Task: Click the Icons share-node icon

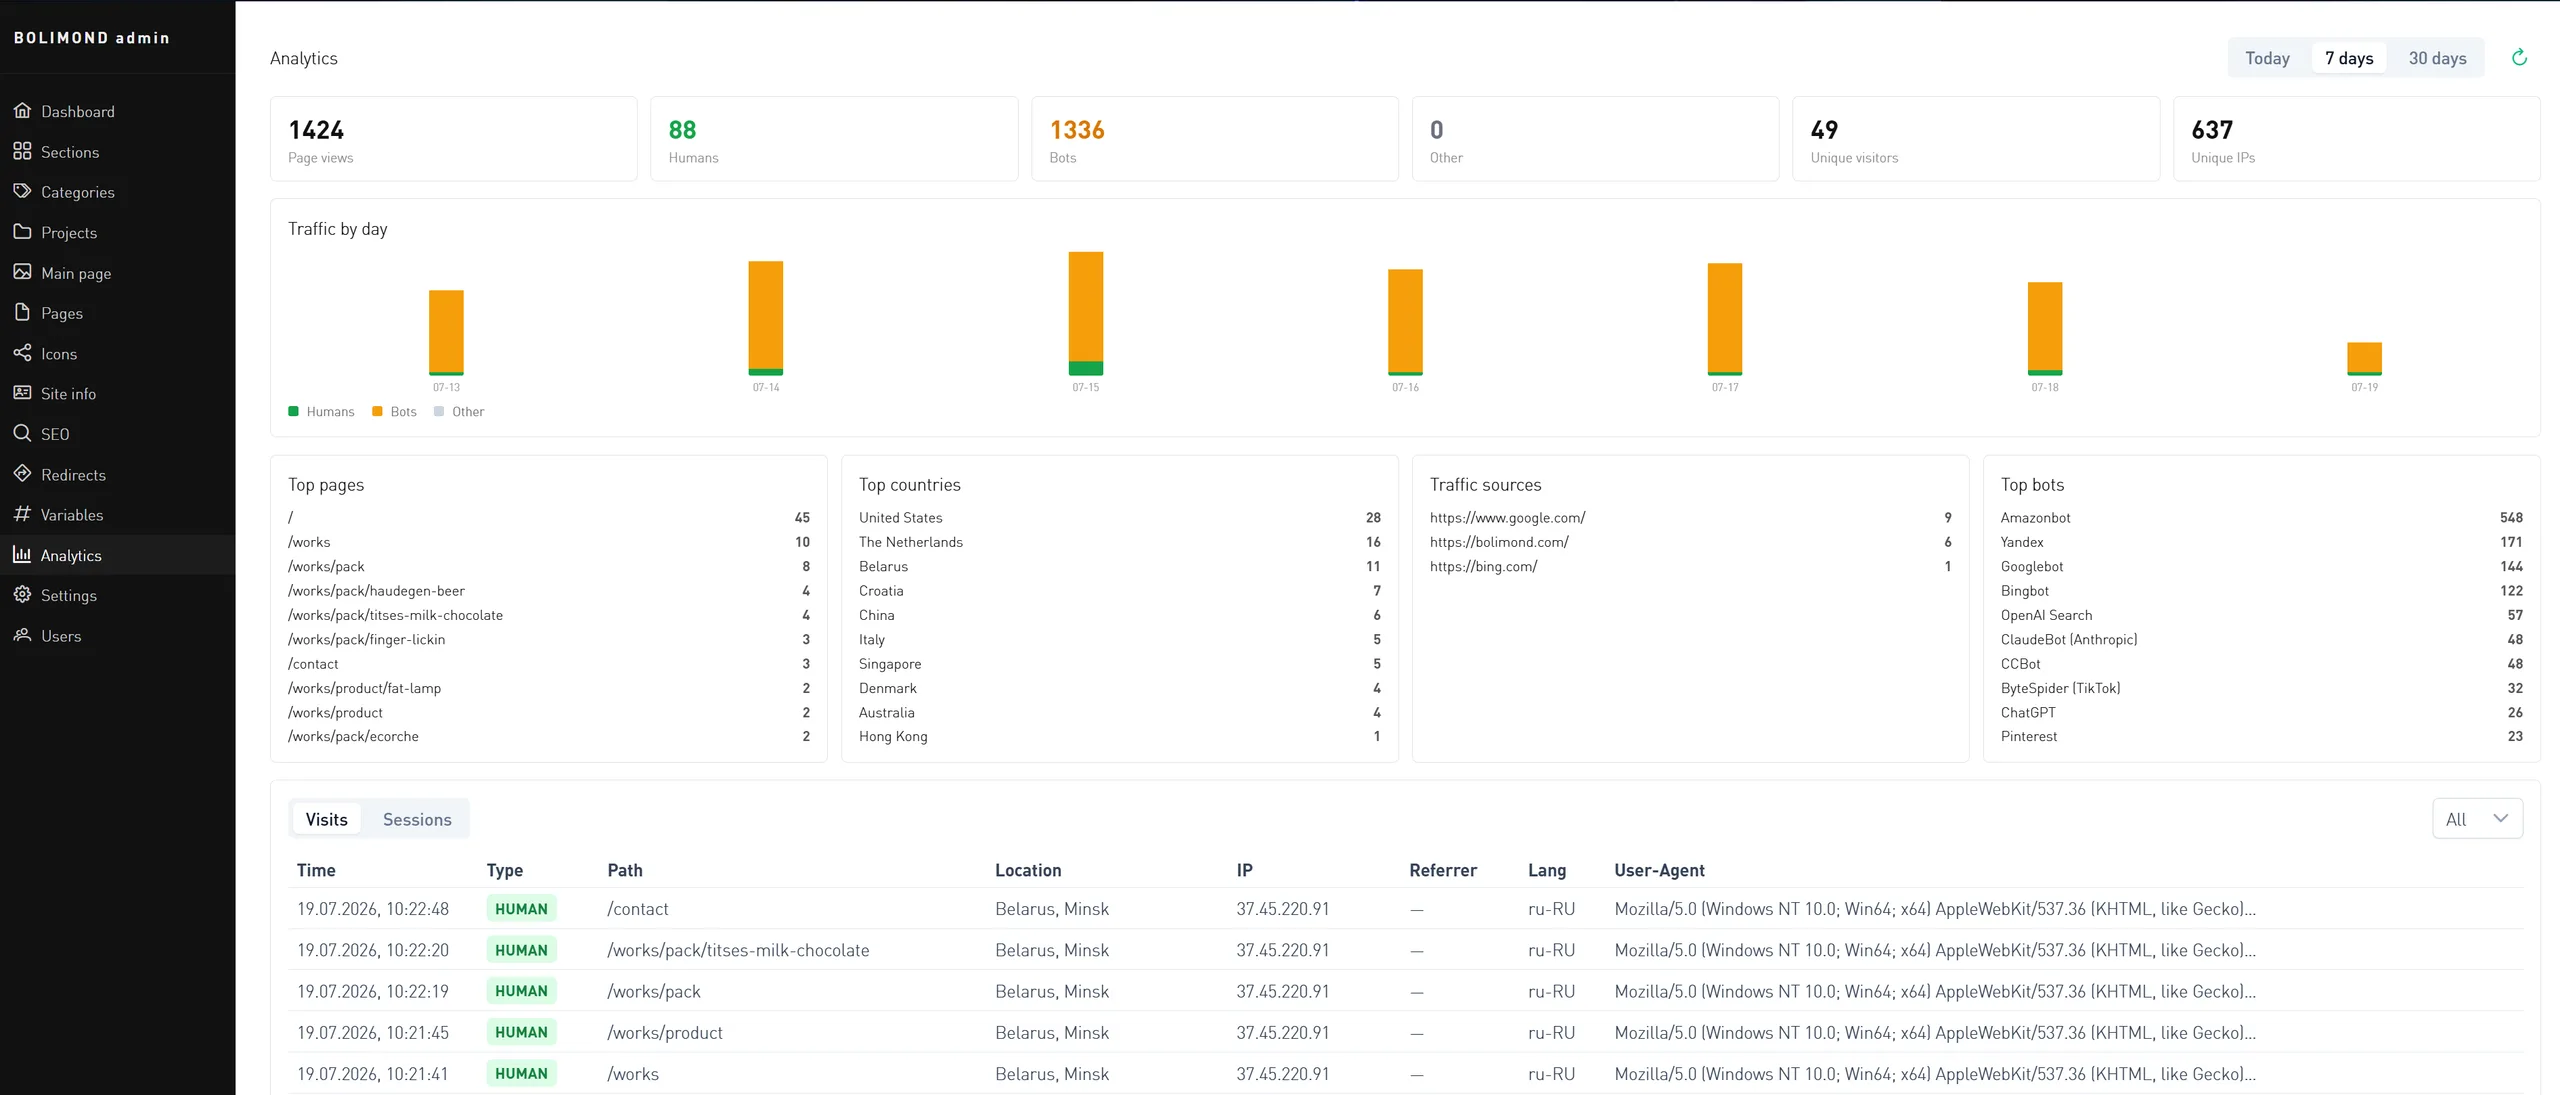Action: tap(22, 353)
